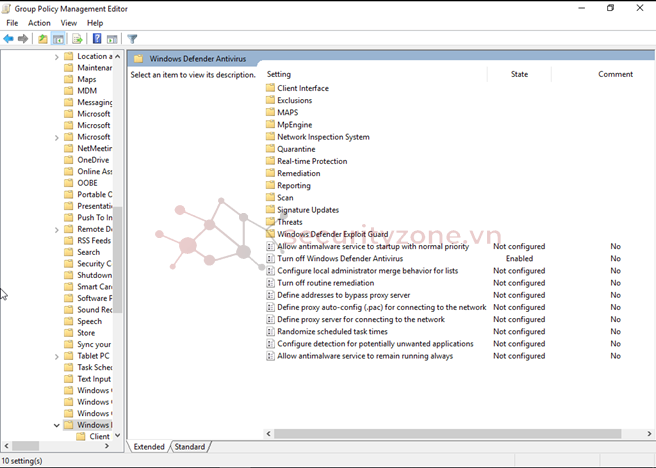Click Enabled state of Turn off Defender

pyautogui.click(x=519, y=258)
